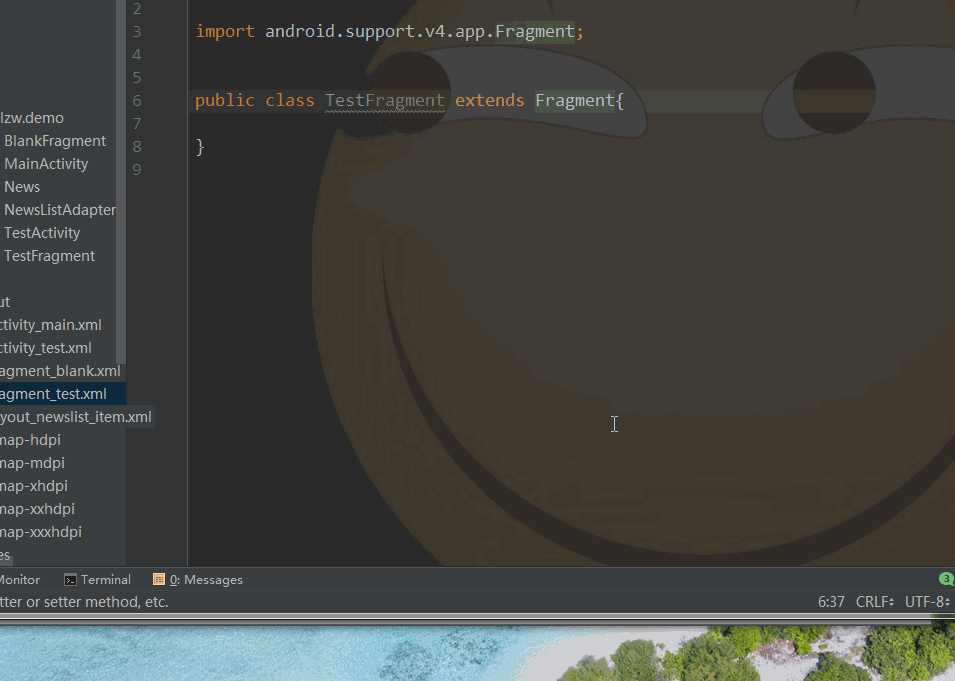Click the 6:37 cursor position indicator
Viewport: 955px width, 681px height.
point(831,602)
